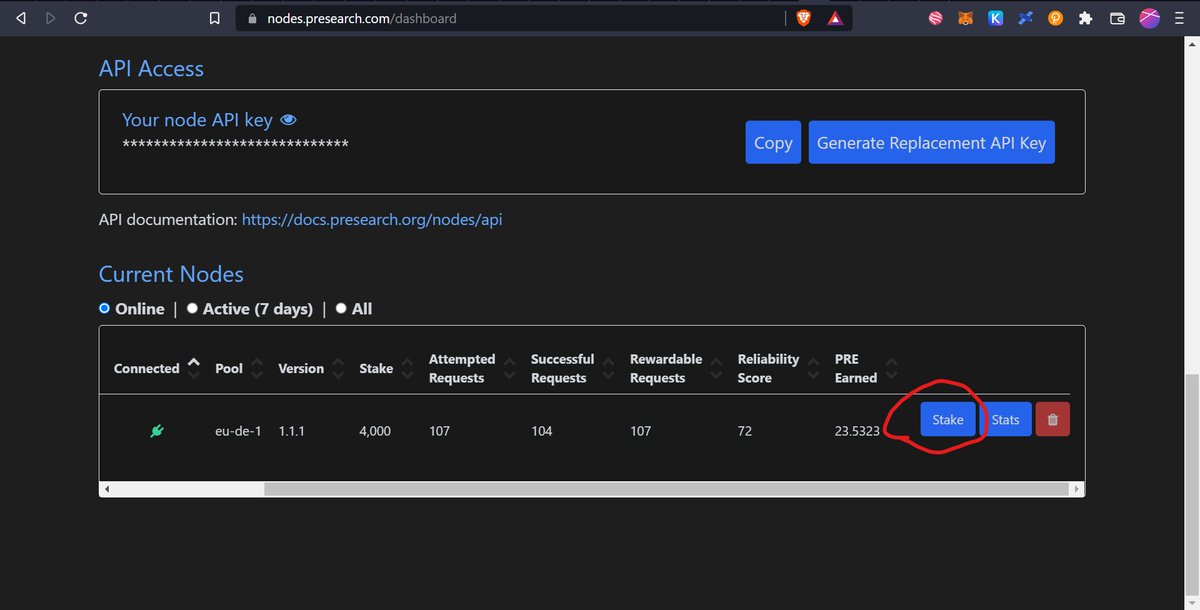1200x610 pixels.
Task: Open the blue satellite extension
Action: [x=1025, y=18]
